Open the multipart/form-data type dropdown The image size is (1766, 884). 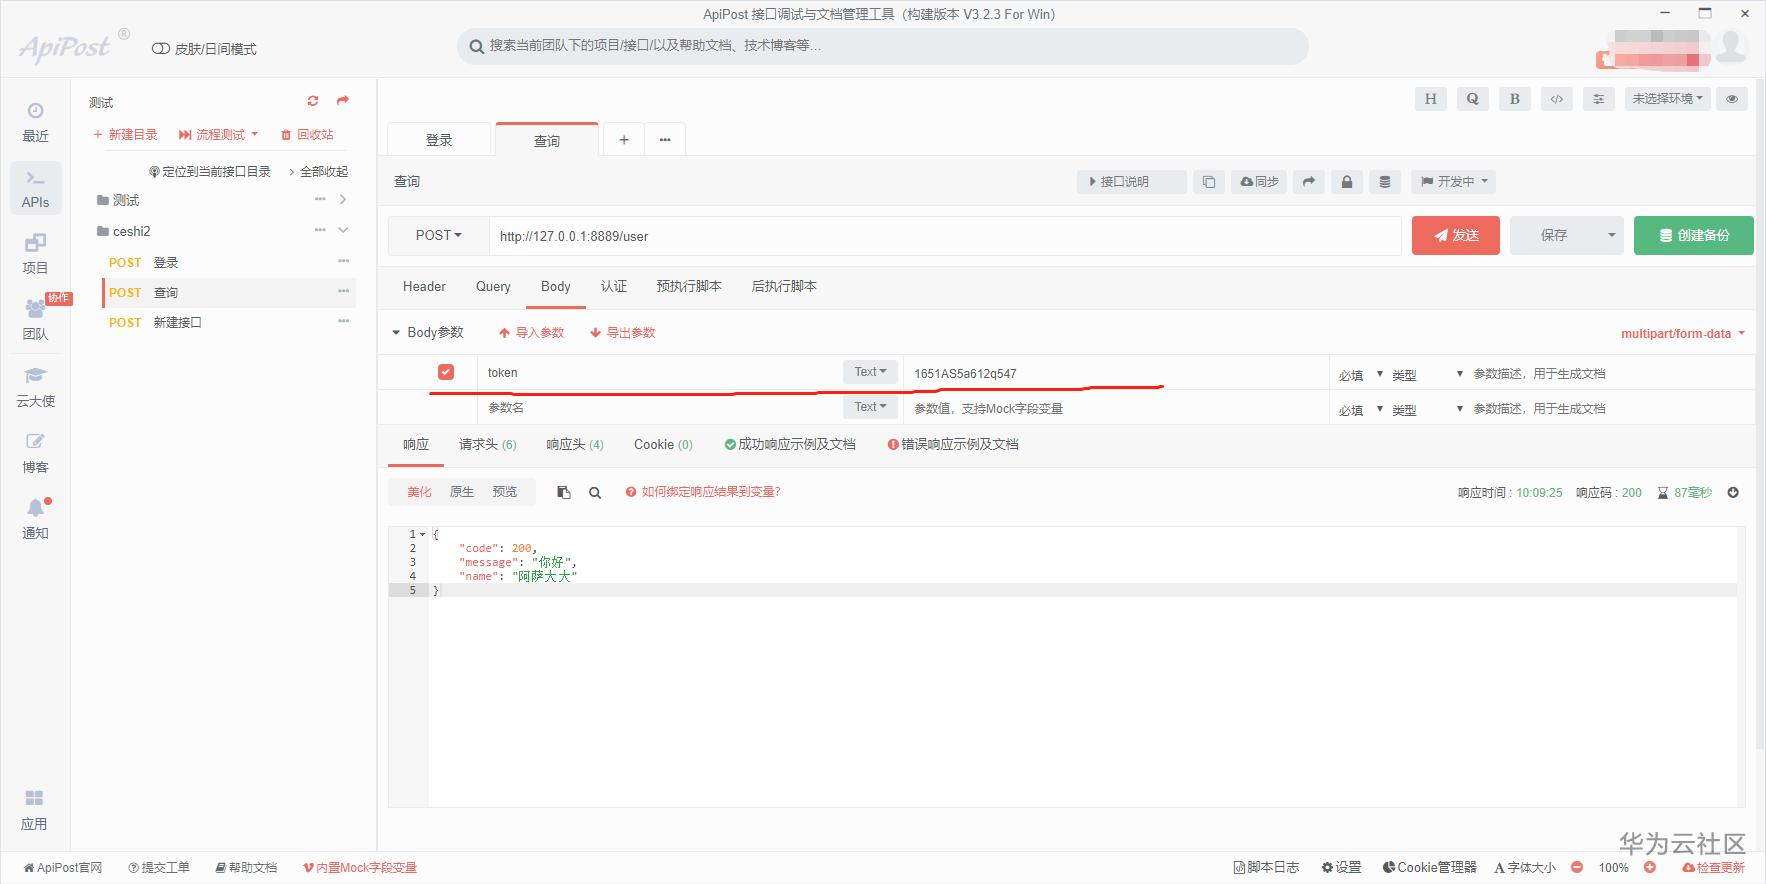pyautogui.click(x=1683, y=334)
